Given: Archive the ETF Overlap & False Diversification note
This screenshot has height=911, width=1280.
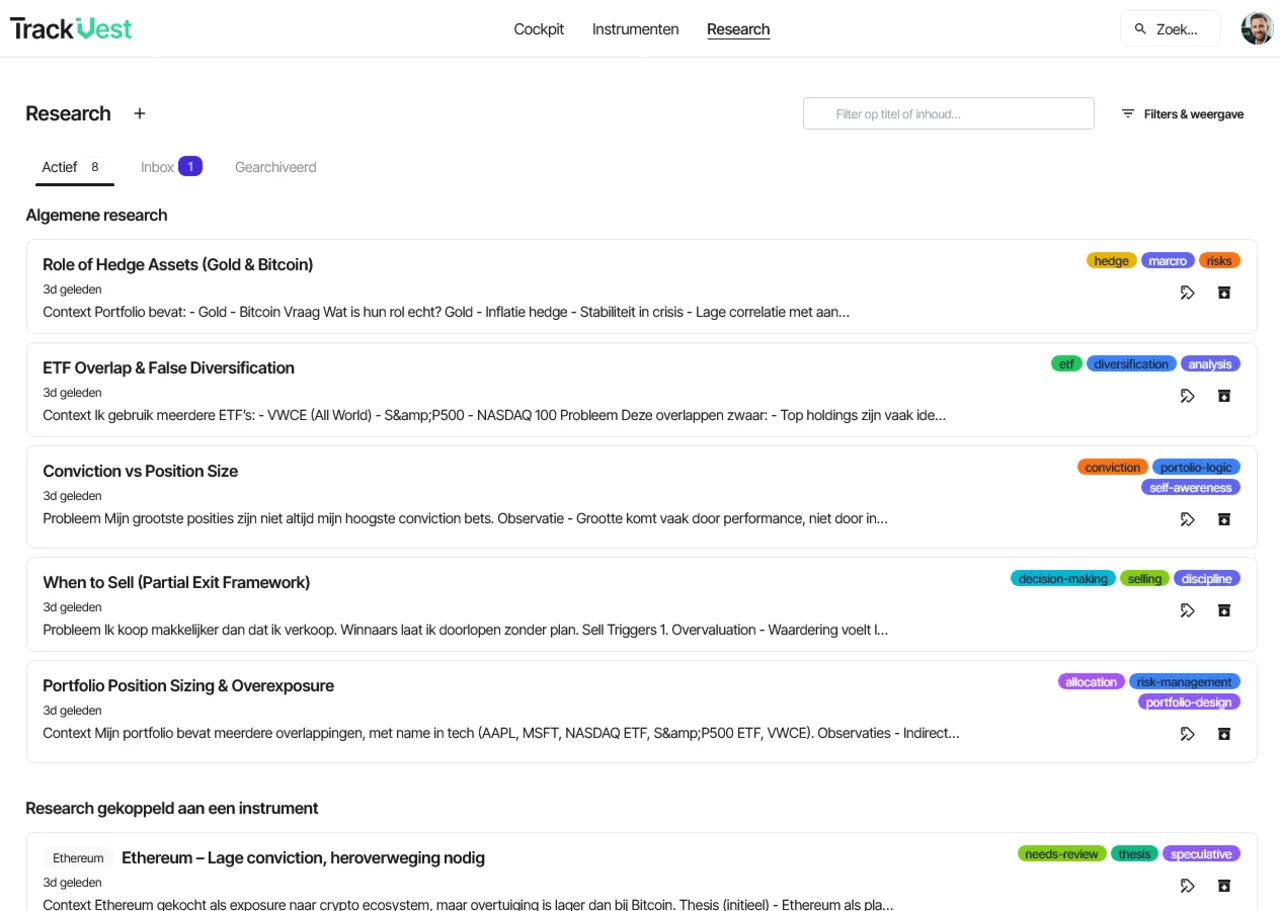Looking at the screenshot, I should pos(1224,396).
